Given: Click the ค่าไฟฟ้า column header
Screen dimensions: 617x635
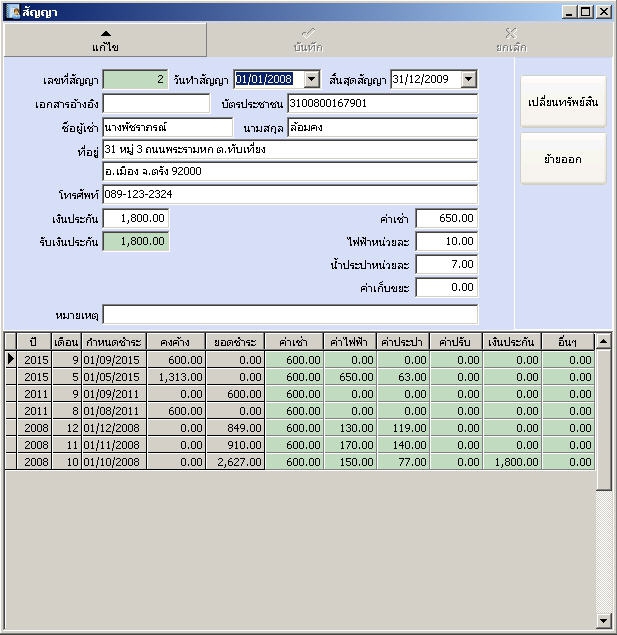Looking at the screenshot, I should tap(350, 342).
